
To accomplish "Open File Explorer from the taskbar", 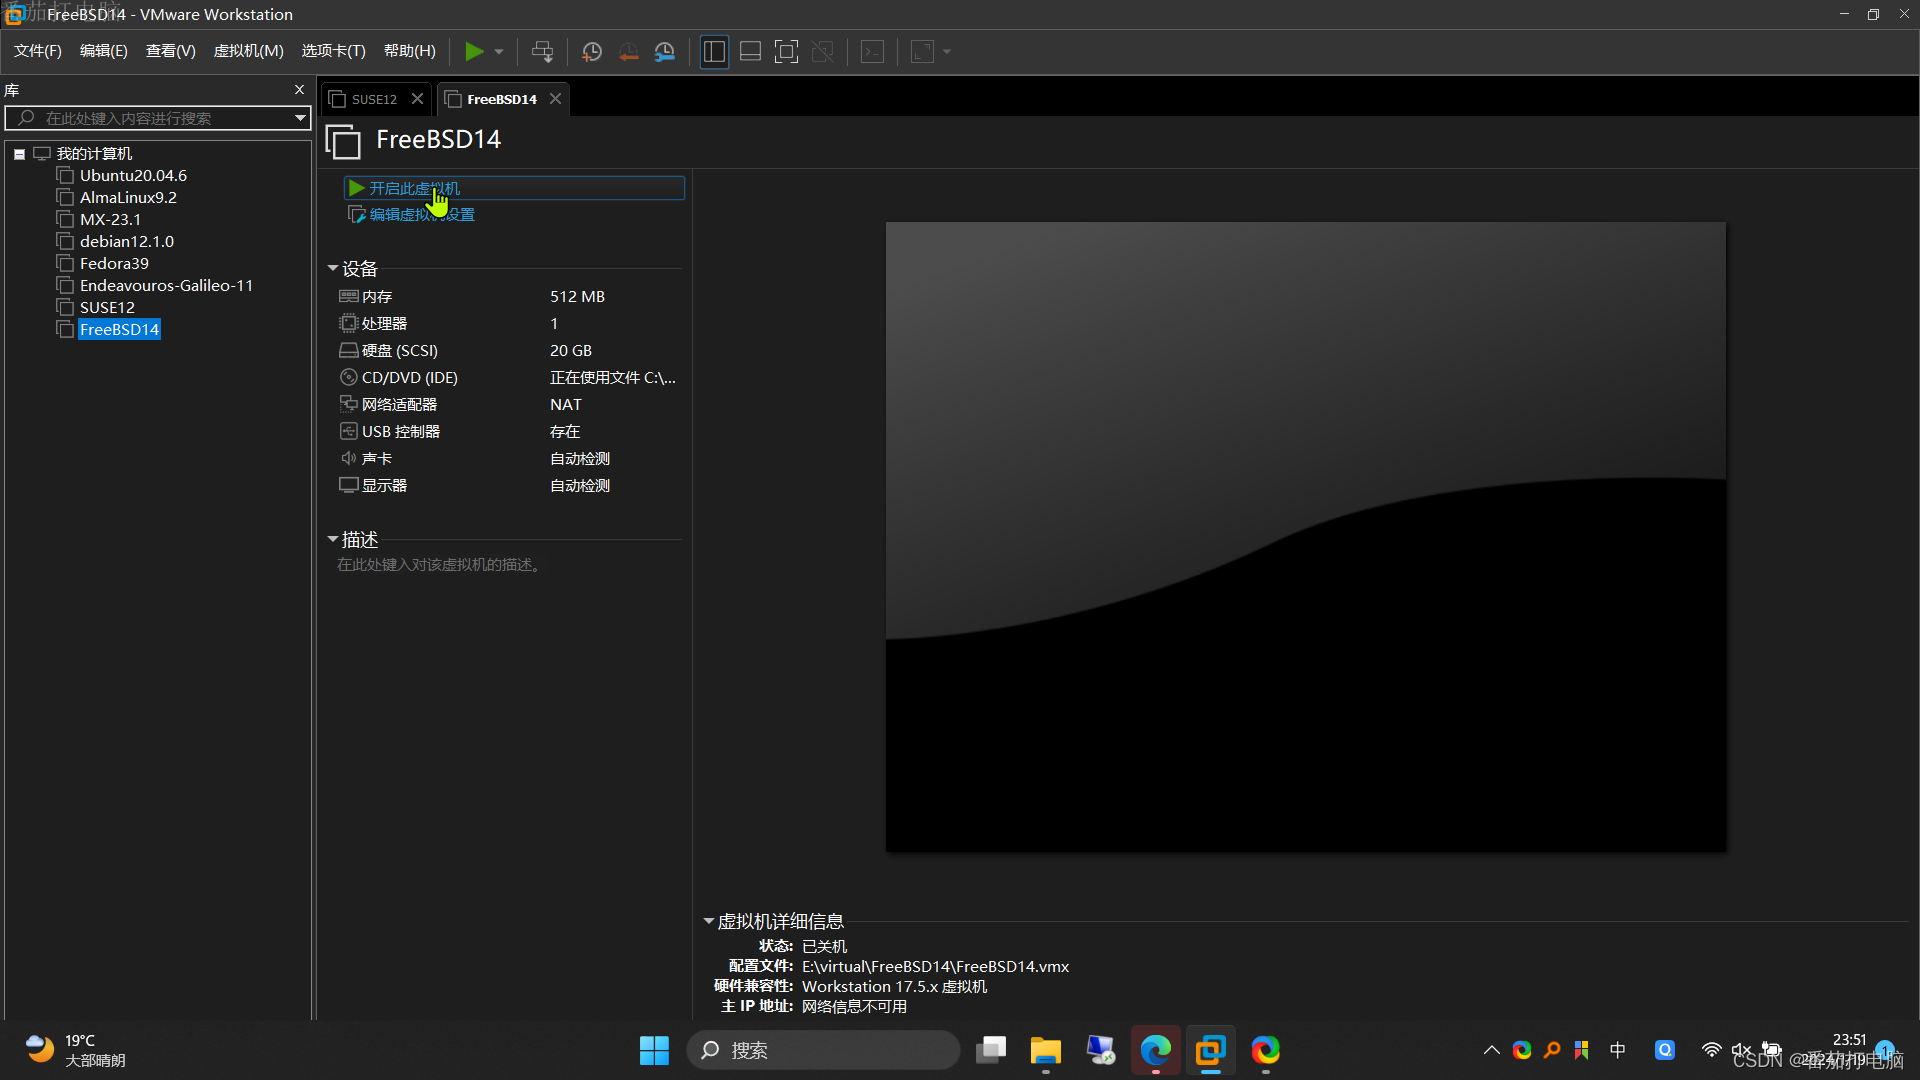I will pos(1045,1050).
